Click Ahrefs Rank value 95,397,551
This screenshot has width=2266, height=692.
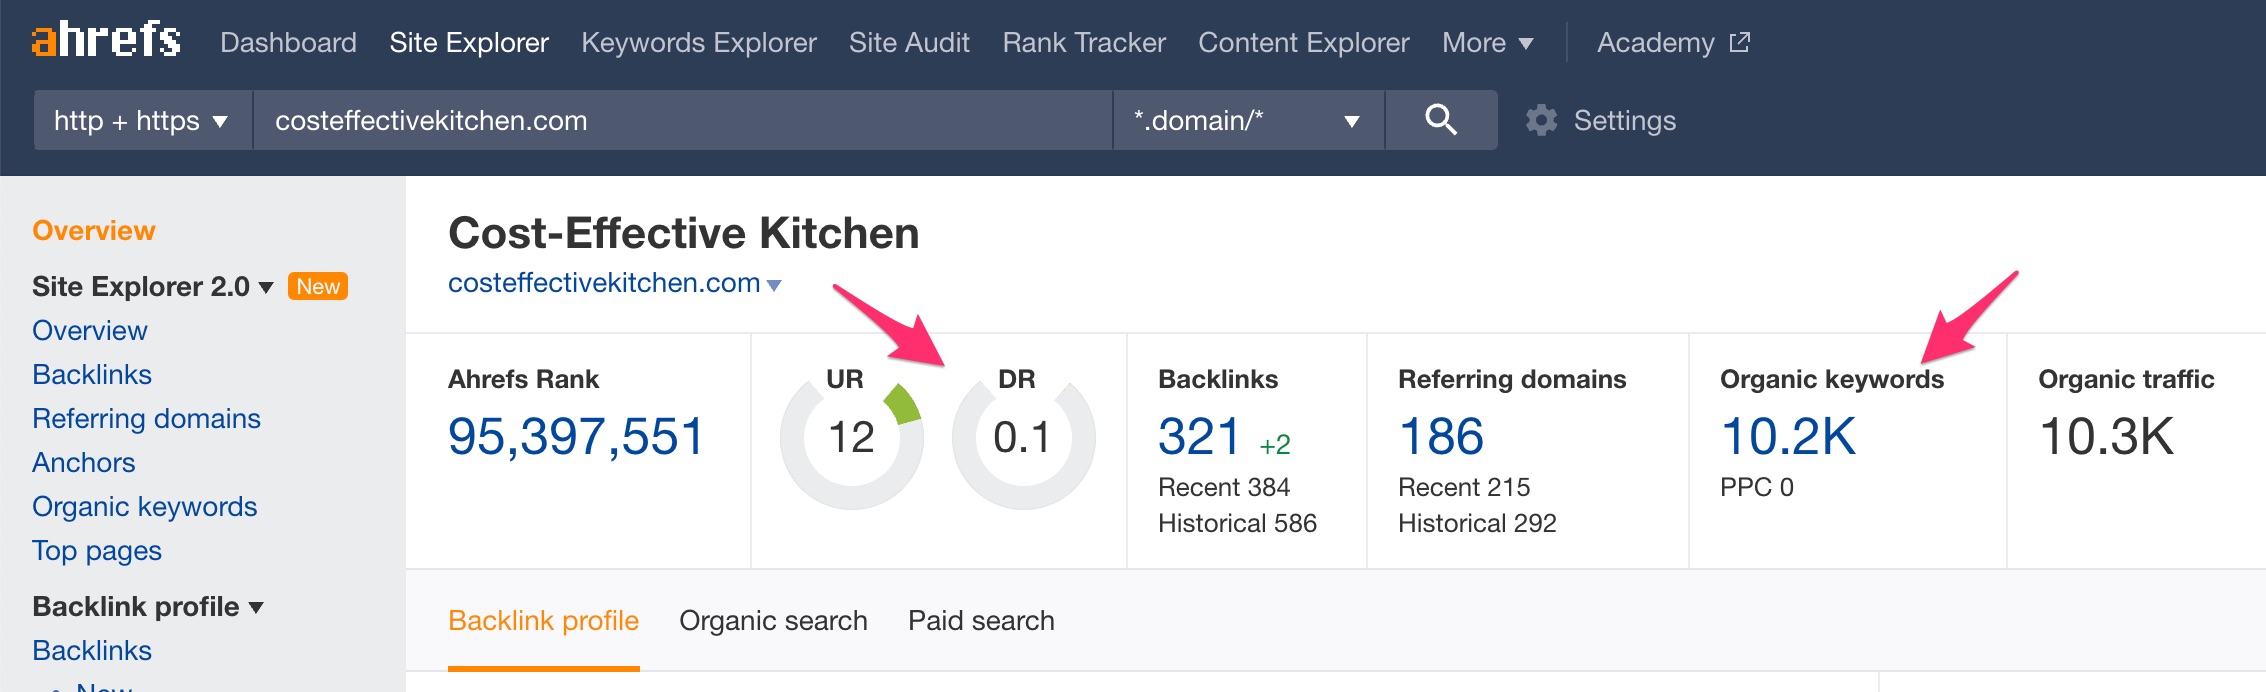pyautogui.click(x=576, y=436)
